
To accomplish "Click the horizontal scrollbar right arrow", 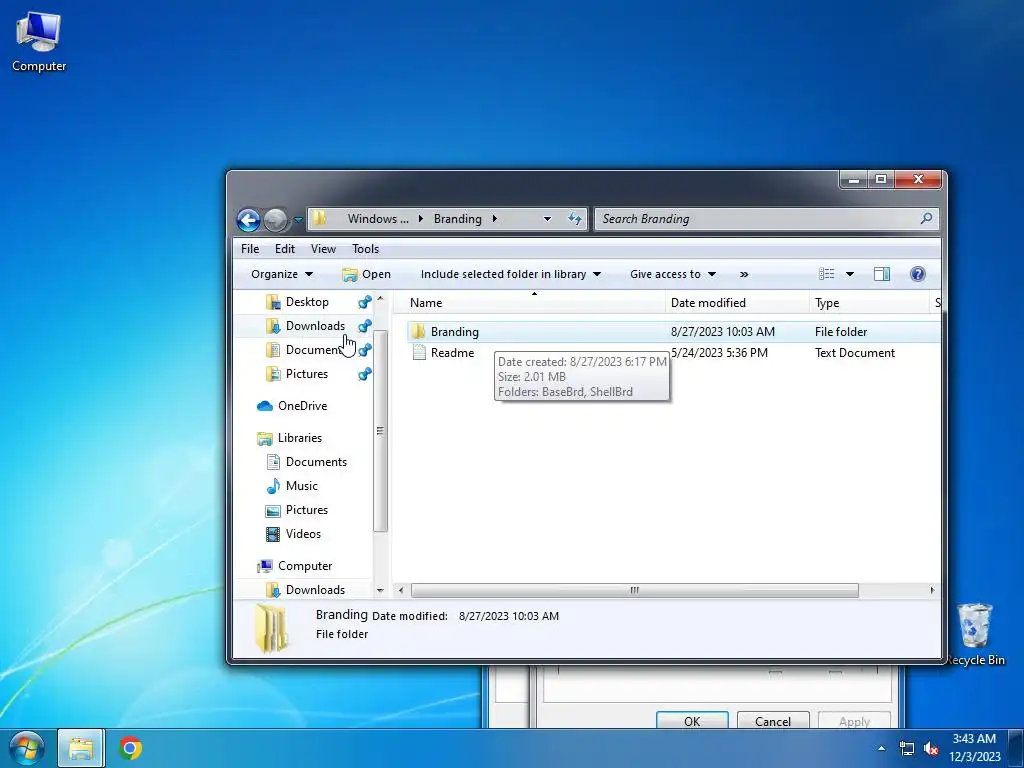I will click(932, 590).
